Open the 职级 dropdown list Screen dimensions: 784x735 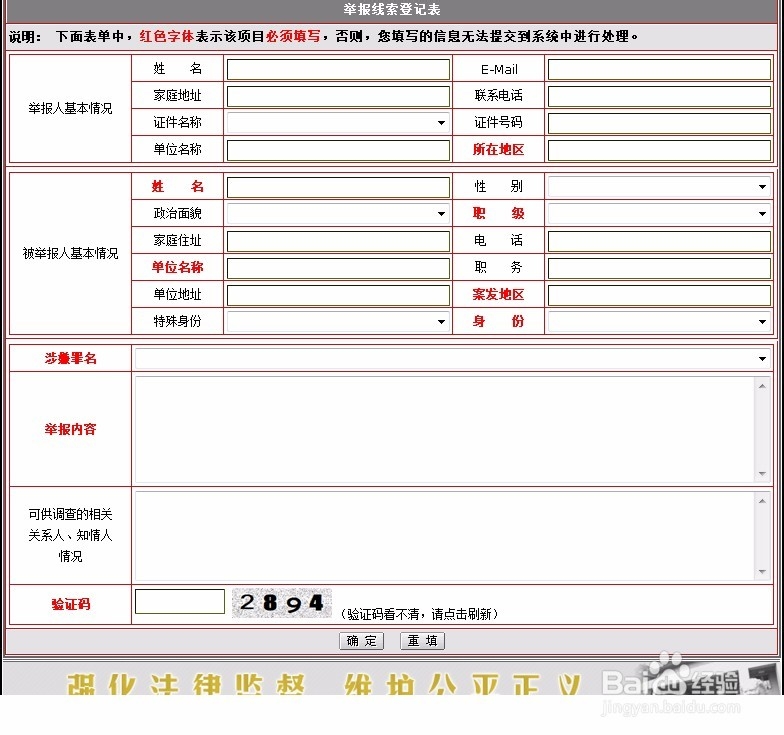click(659, 214)
